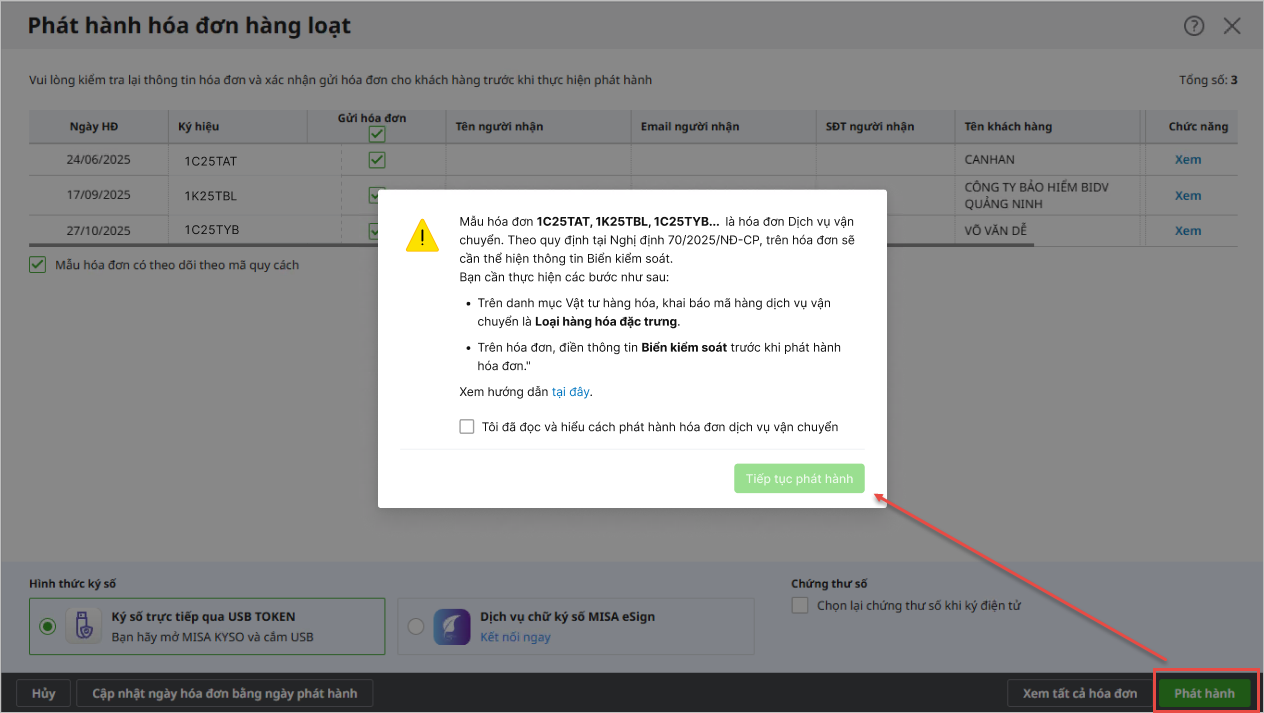Close the bulk invoice issuing window
1264x713 pixels.
coord(1232,26)
